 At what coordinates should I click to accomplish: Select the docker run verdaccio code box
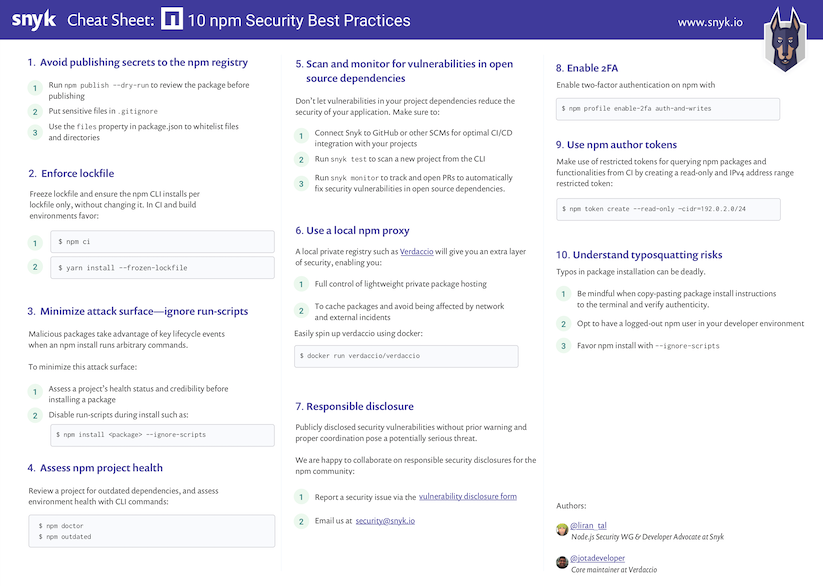[406, 356]
